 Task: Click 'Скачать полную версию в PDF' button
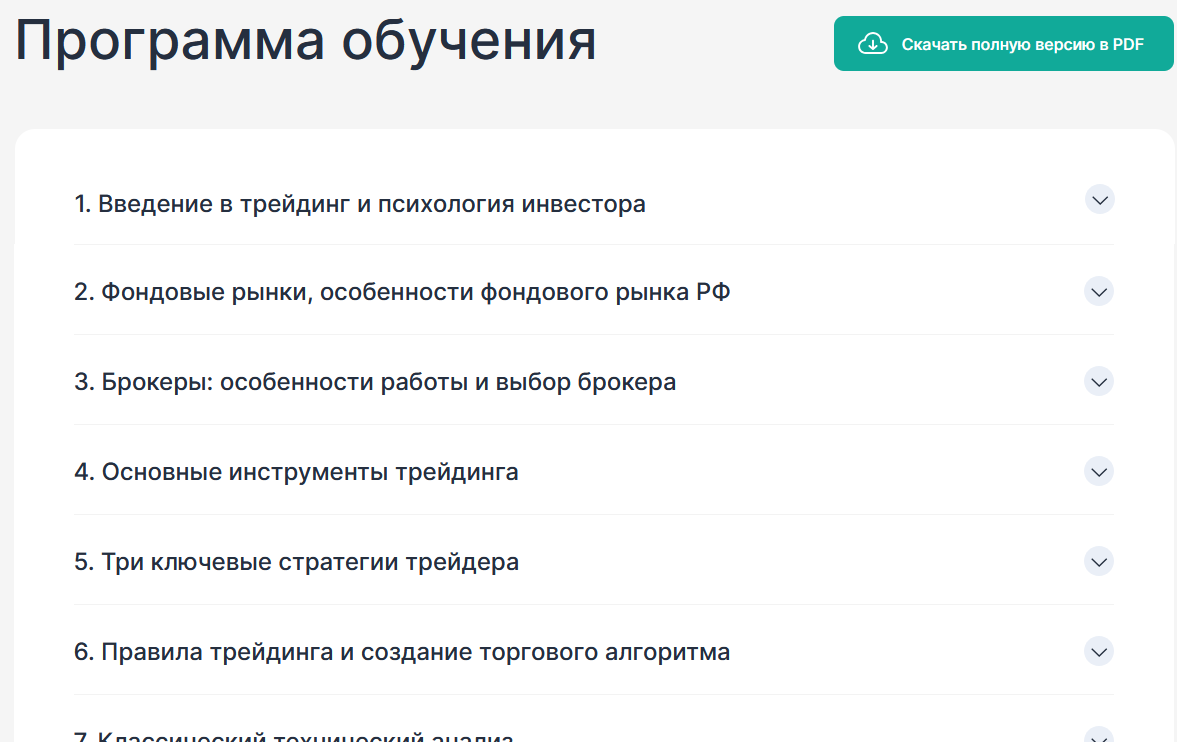click(x=1003, y=43)
